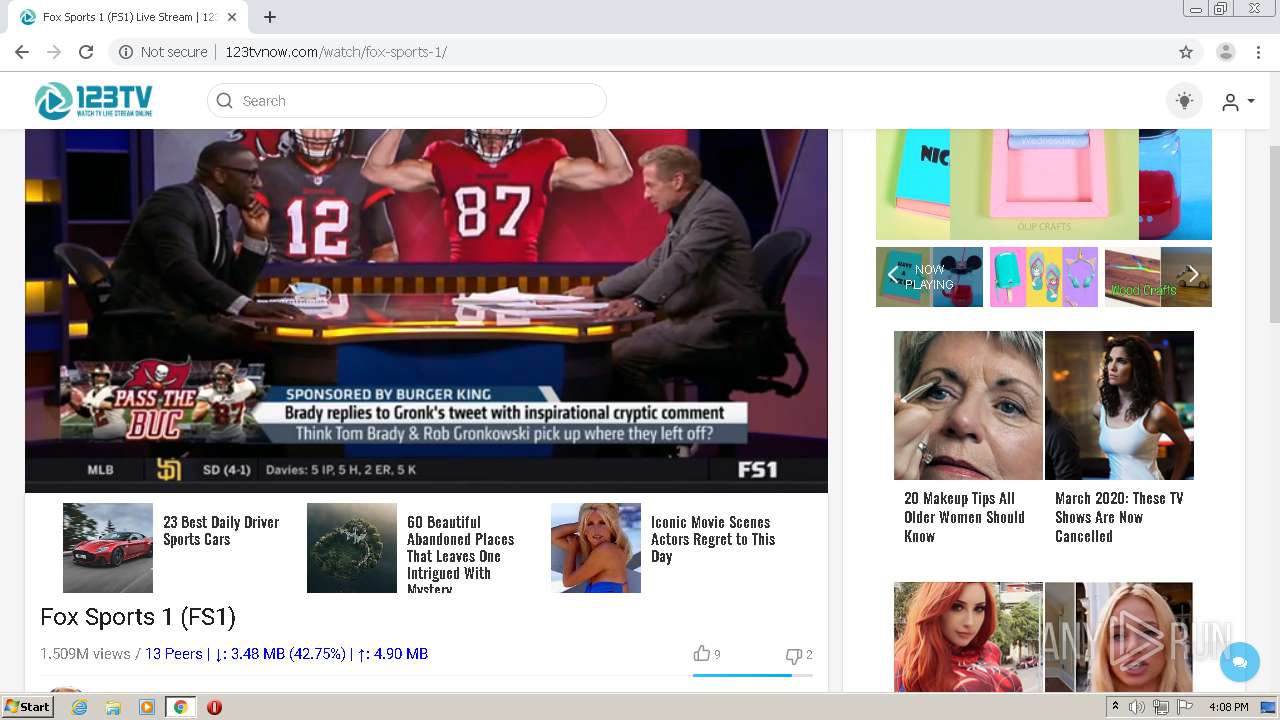
Task: Open Chrome profile avatar icon
Action: point(1226,52)
